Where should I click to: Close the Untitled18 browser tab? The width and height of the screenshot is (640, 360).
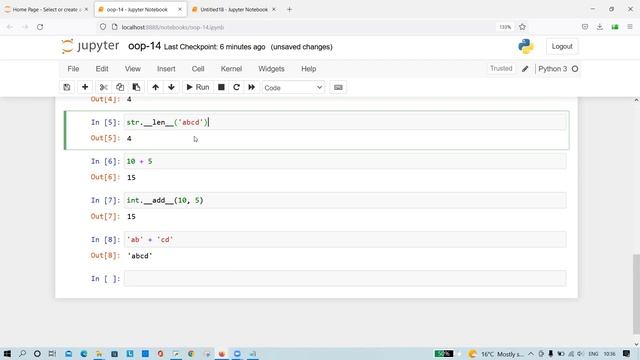[273, 9]
